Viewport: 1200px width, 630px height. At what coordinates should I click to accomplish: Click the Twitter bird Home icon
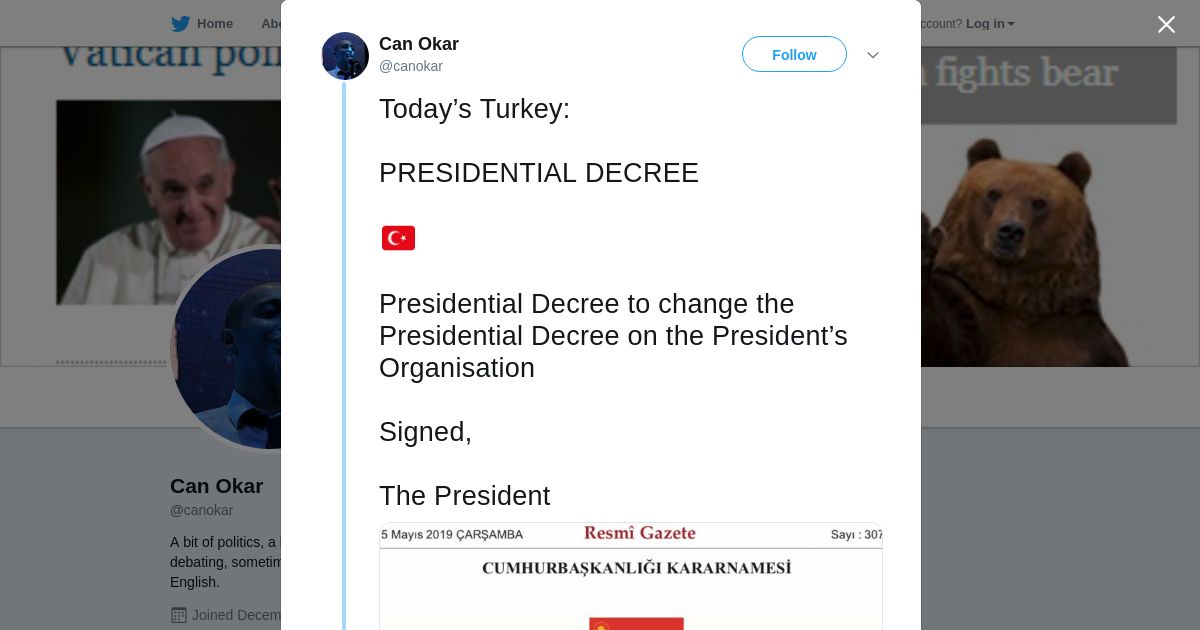pos(180,24)
